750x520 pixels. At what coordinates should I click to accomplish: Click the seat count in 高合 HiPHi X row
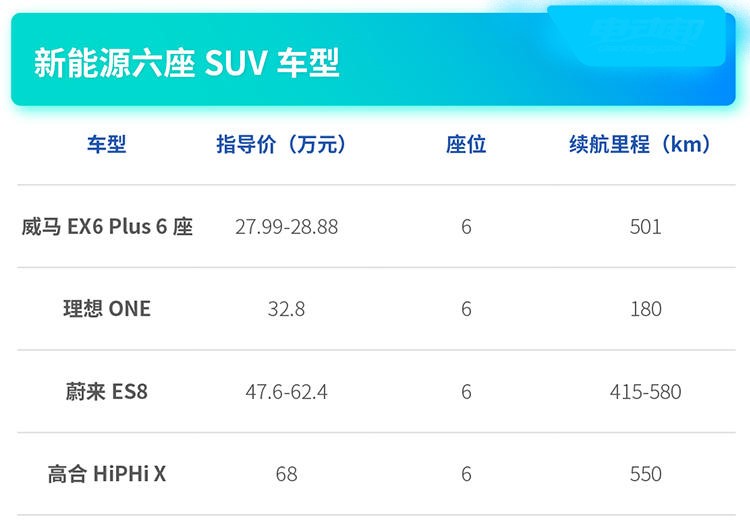coord(466,474)
